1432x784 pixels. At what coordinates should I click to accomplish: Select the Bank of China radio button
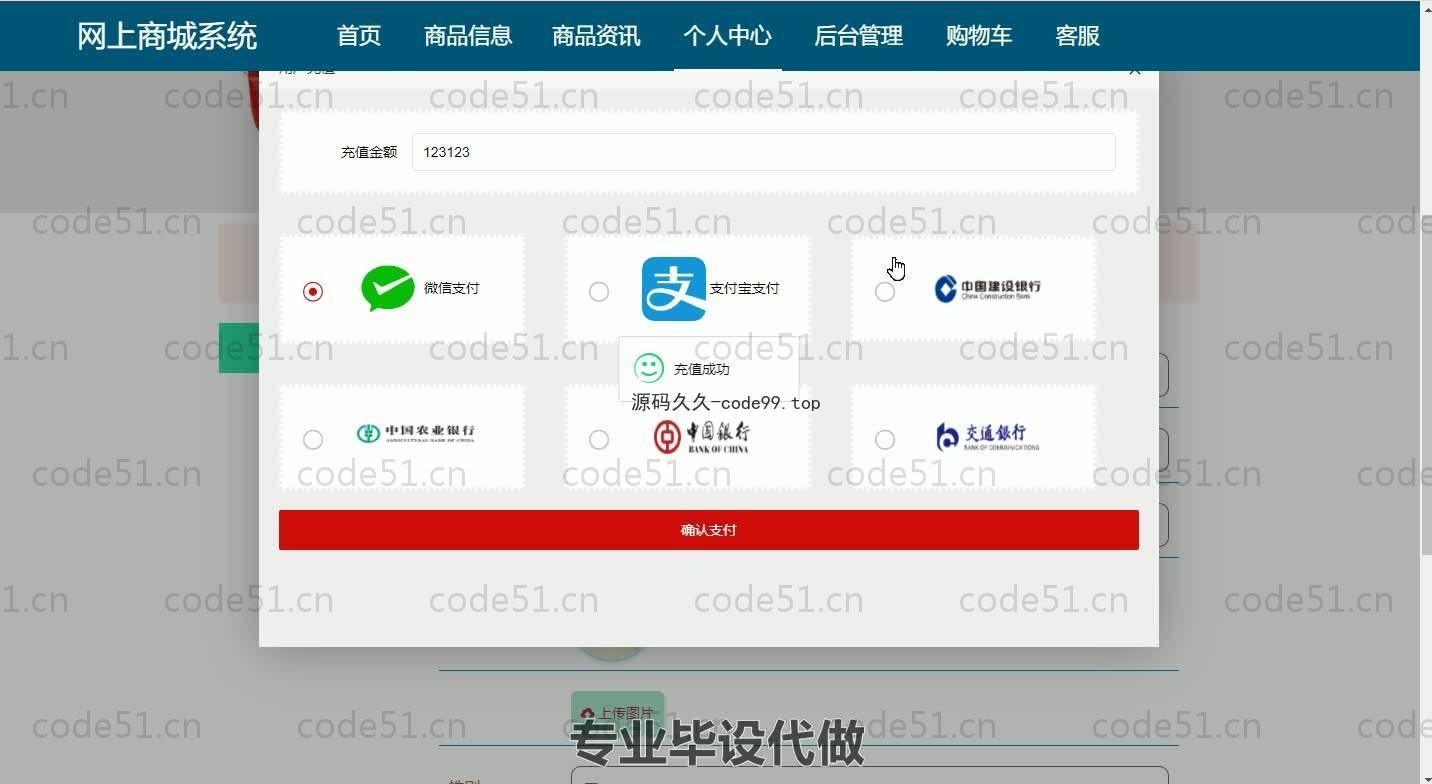pos(599,440)
